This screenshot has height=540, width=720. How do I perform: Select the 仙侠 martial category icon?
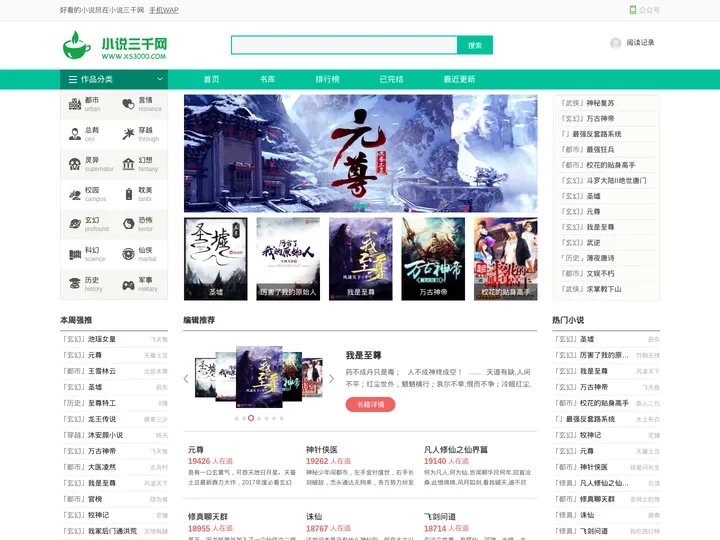pos(128,254)
